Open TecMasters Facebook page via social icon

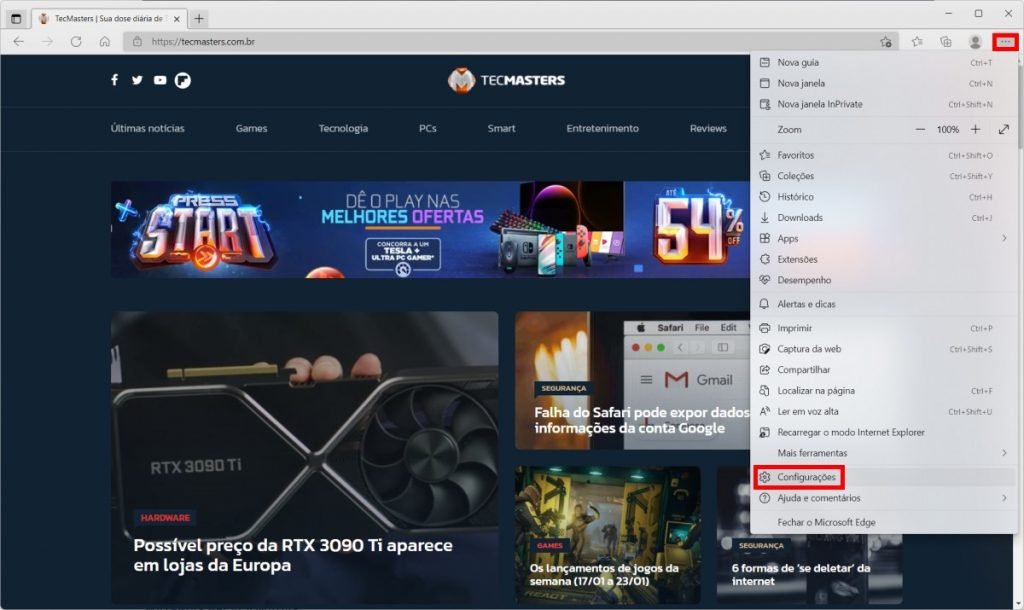[x=115, y=80]
